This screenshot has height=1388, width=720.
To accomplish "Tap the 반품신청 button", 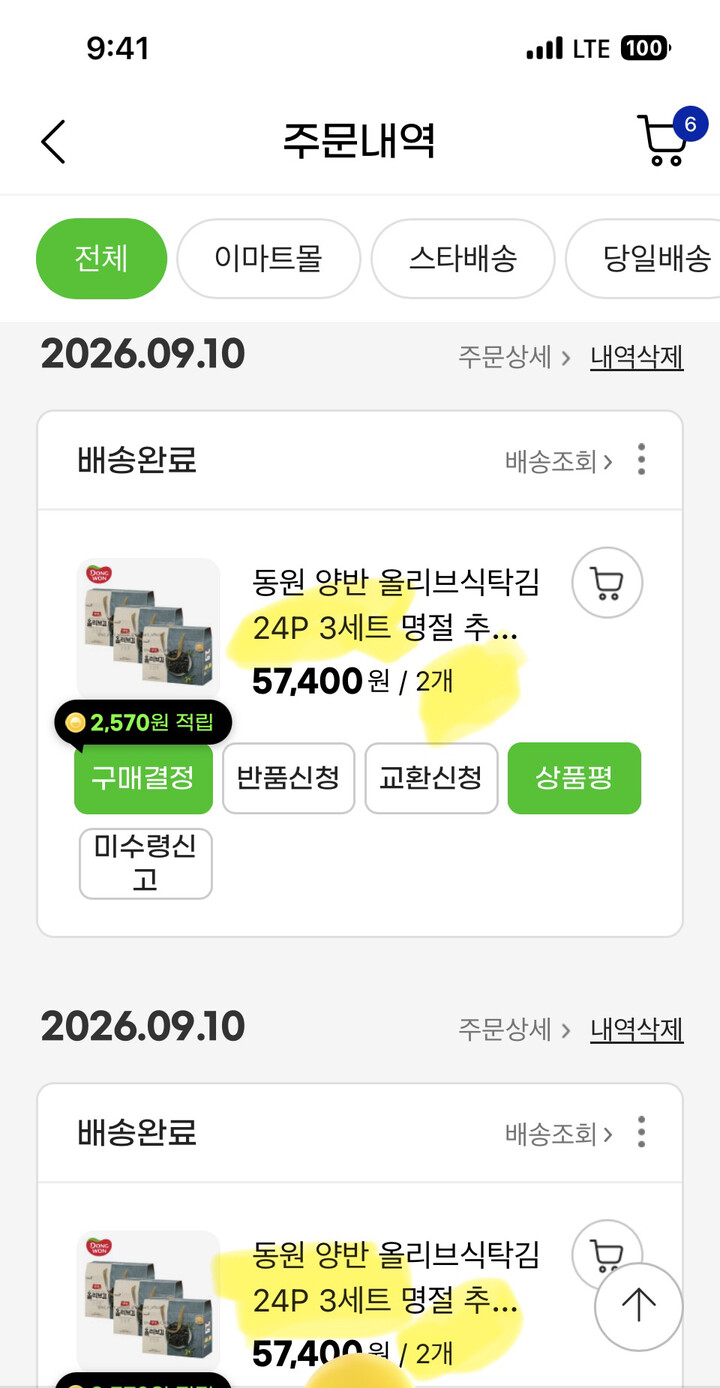I will pos(288,778).
